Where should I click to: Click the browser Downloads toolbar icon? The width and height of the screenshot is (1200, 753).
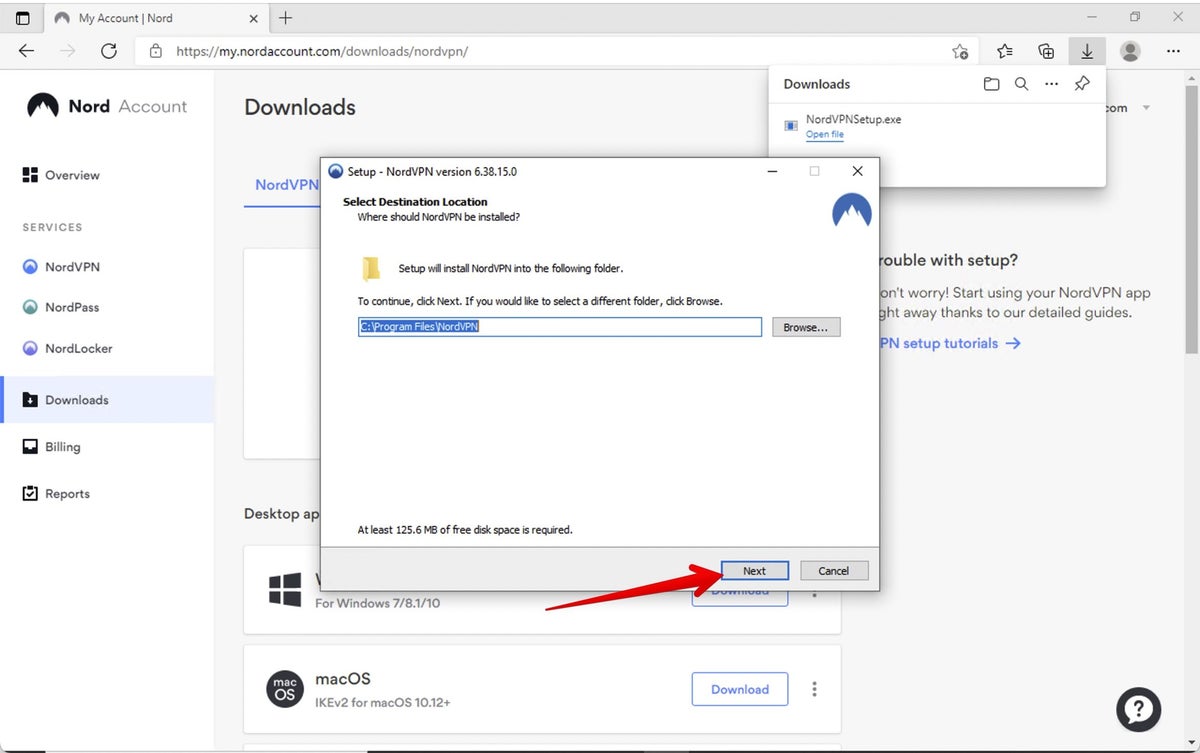1086,51
